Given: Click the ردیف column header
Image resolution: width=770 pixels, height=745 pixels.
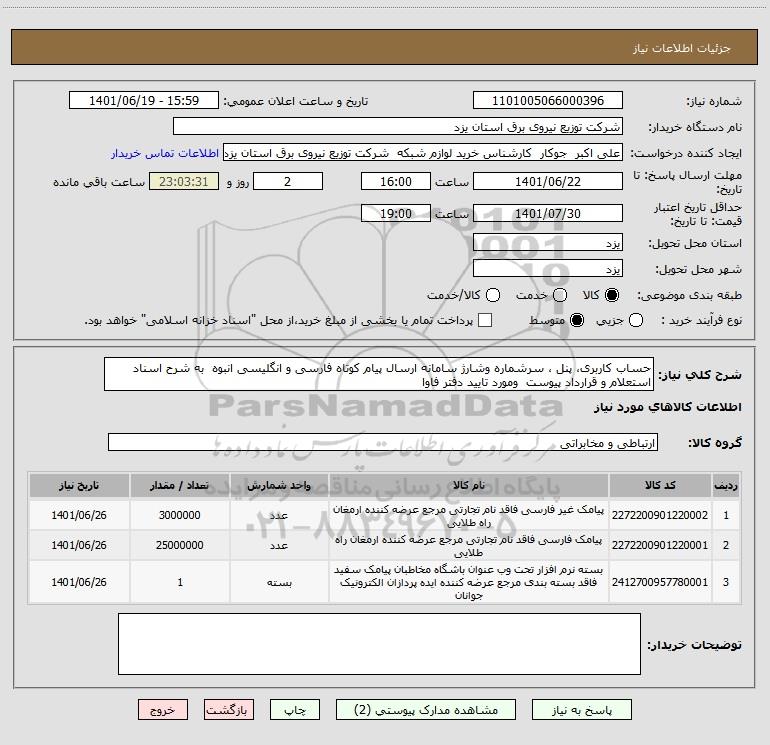Looking at the screenshot, I should coord(726,486).
